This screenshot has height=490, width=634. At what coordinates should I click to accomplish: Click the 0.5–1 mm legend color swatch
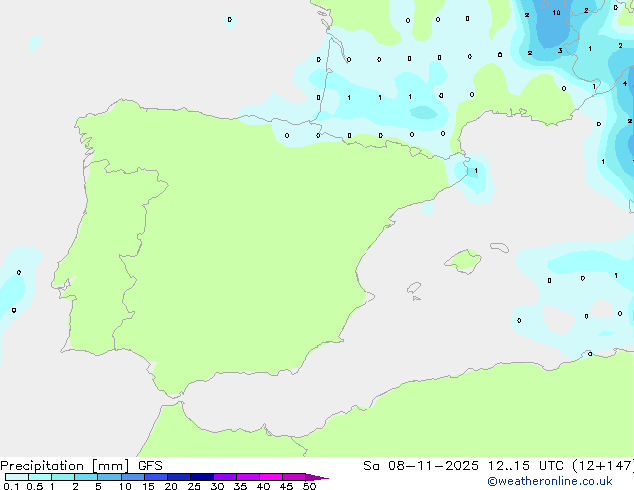pyautogui.click(x=40, y=477)
